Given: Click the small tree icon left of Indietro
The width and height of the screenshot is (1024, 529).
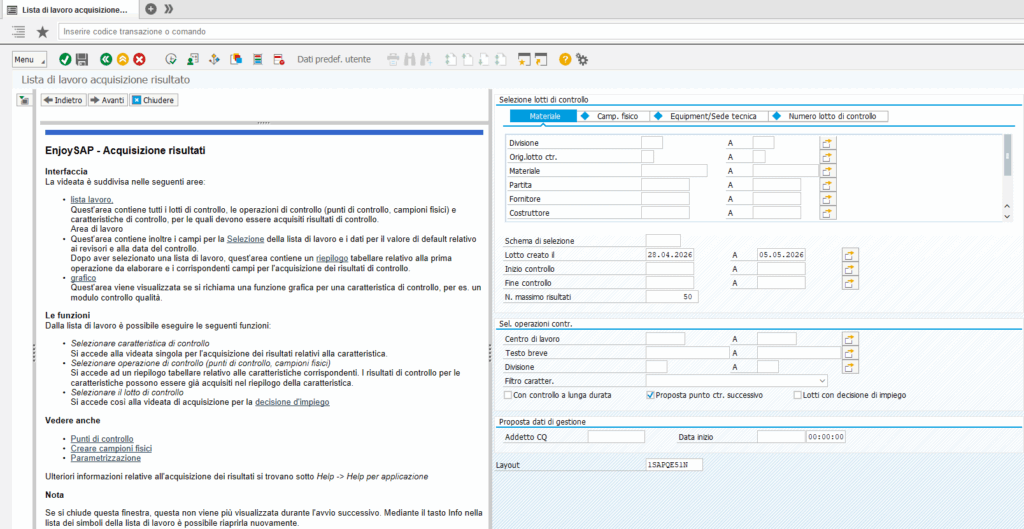Looking at the screenshot, I should [x=25, y=101].
